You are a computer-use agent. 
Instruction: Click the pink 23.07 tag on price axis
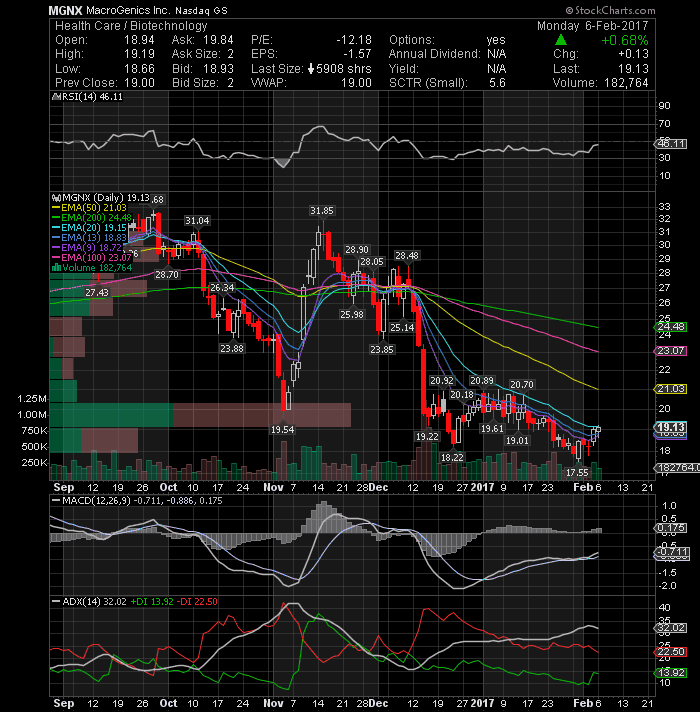[671, 351]
